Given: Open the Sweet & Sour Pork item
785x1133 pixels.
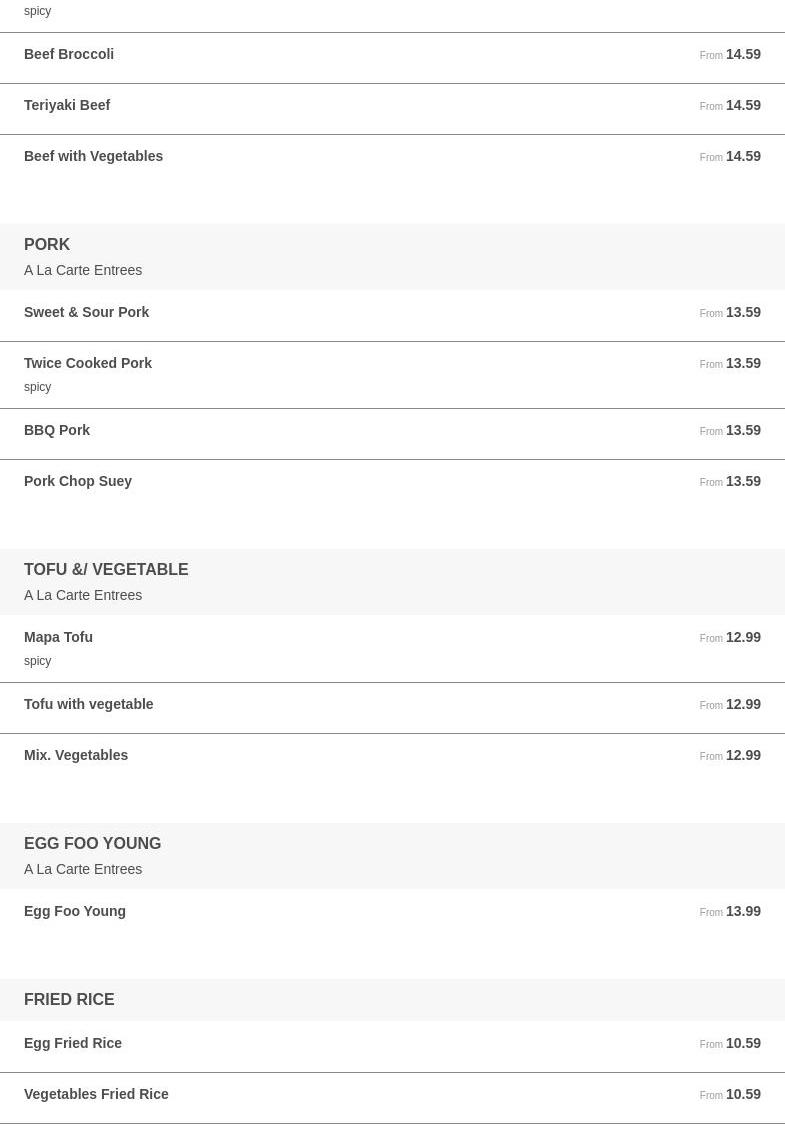Looking at the screenshot, I should click(x=392, y=316).
